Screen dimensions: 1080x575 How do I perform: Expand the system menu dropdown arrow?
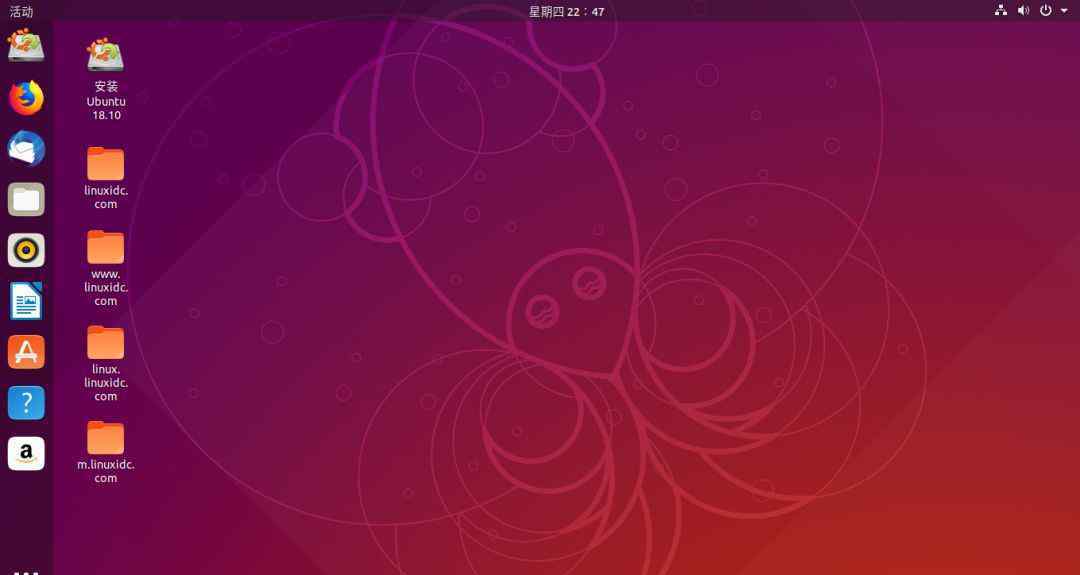coord(1064,11)
